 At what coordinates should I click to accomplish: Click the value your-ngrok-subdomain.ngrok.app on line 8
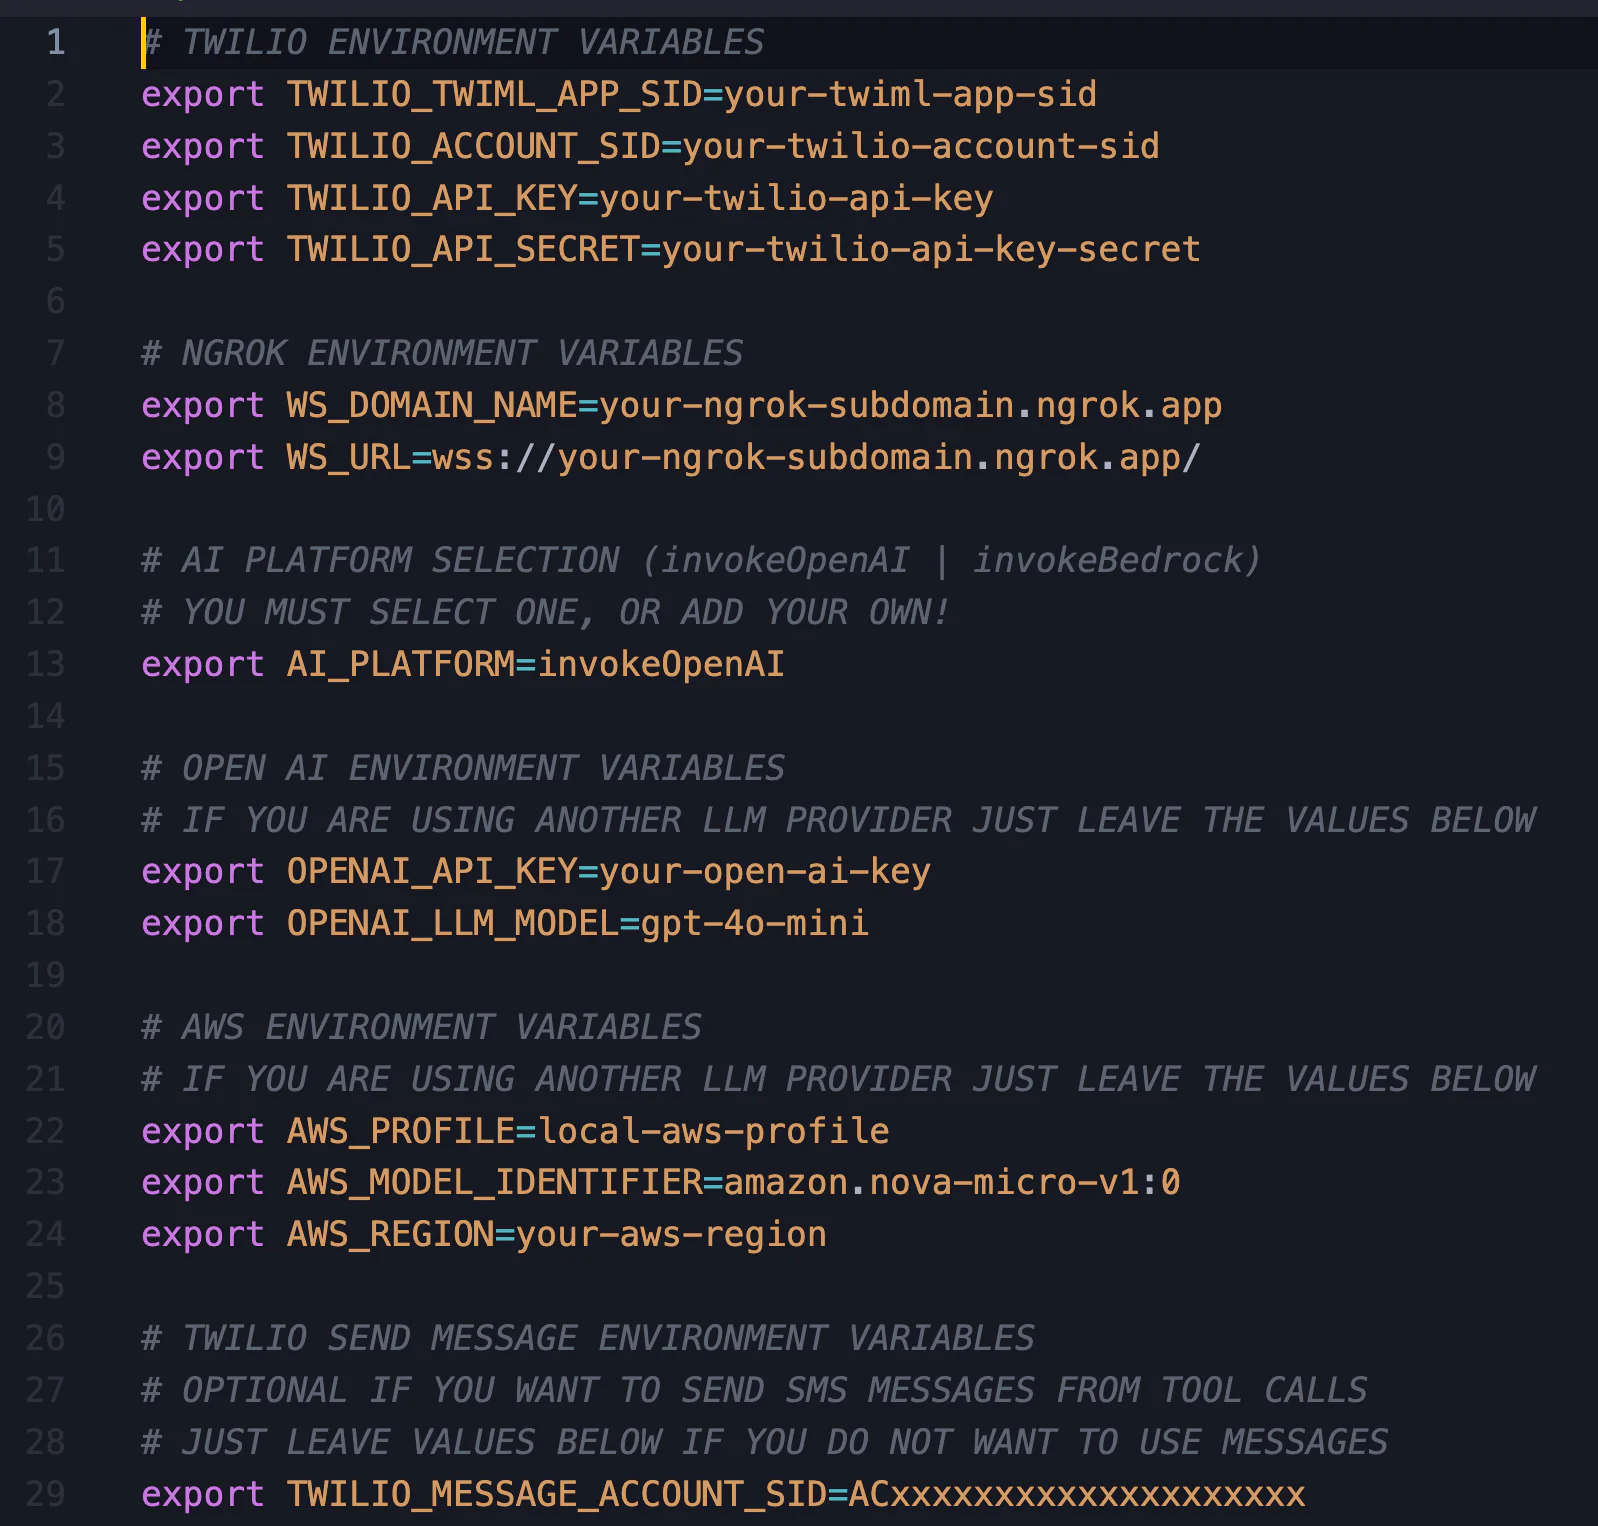910,405
